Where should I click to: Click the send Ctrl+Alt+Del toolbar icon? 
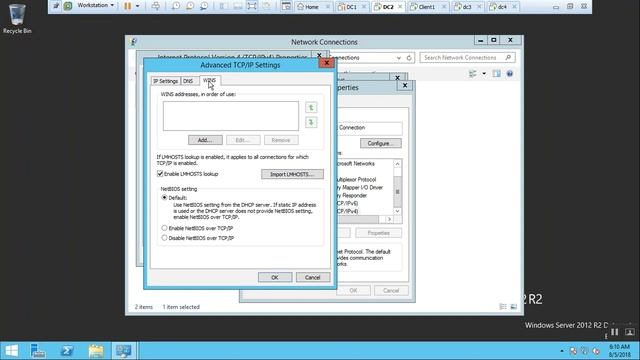point(156,6)
